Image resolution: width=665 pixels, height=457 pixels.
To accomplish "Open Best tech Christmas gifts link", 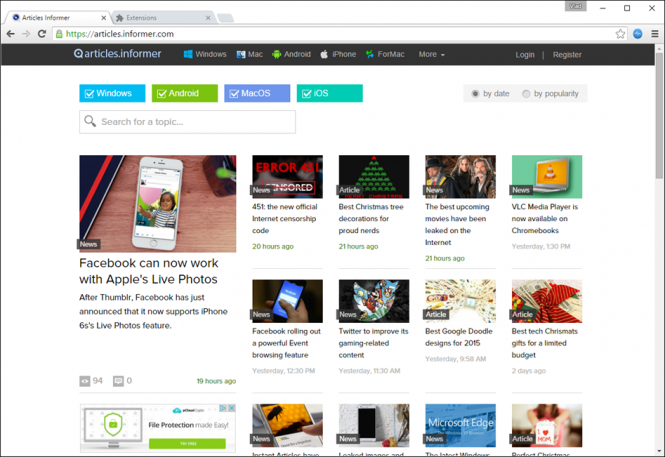I will 545,343.
